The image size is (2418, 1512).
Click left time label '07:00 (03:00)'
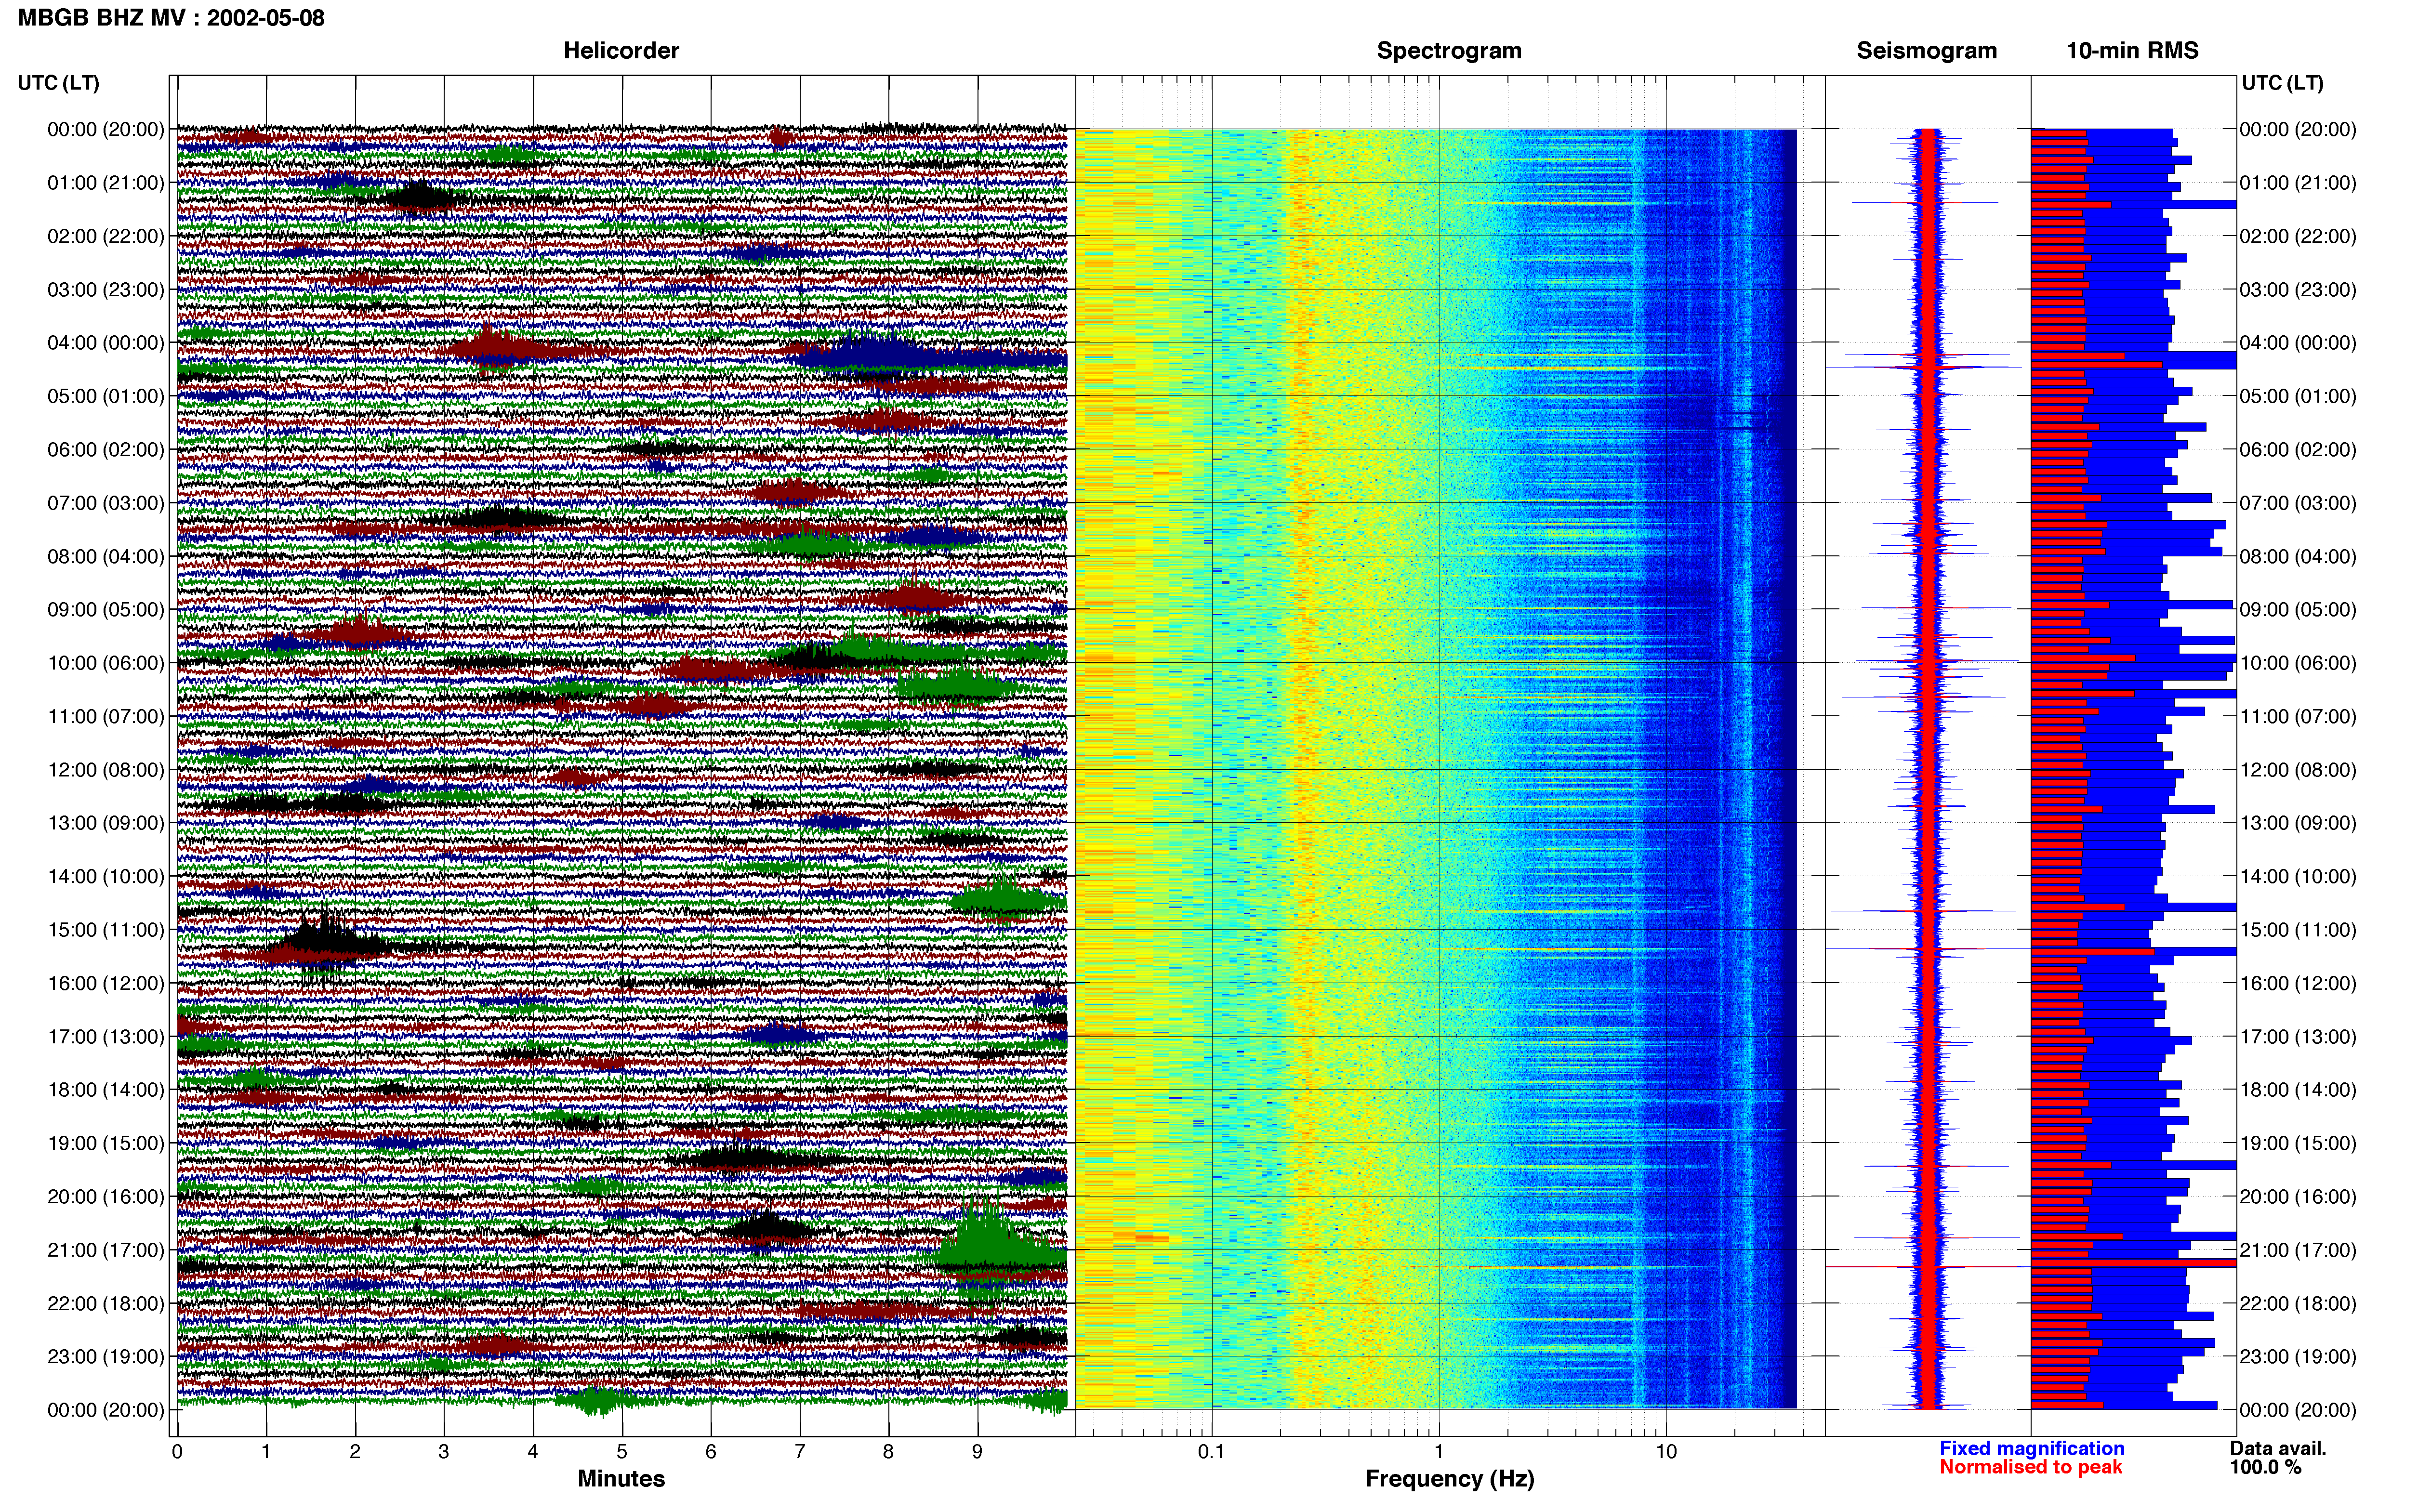(x=105, y=503)
